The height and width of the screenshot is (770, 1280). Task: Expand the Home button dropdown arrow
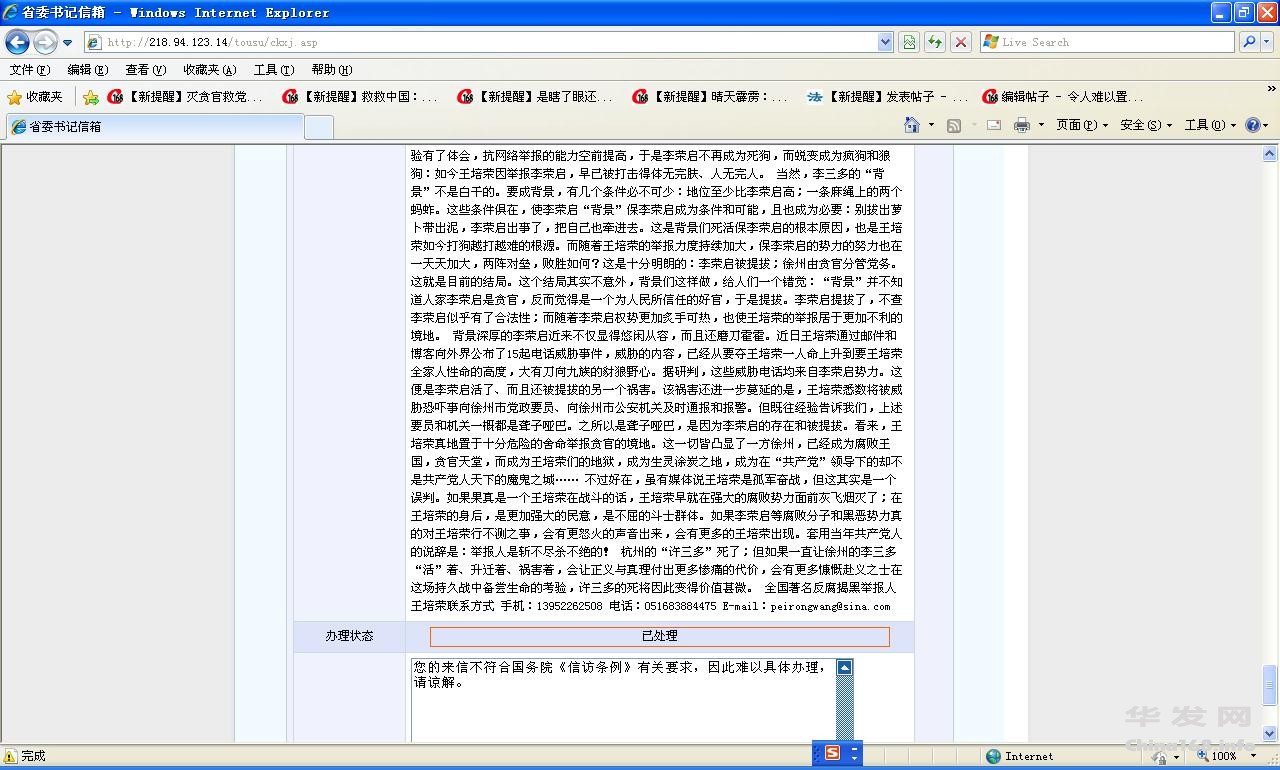pyautogui.click(x=931, y=125)
